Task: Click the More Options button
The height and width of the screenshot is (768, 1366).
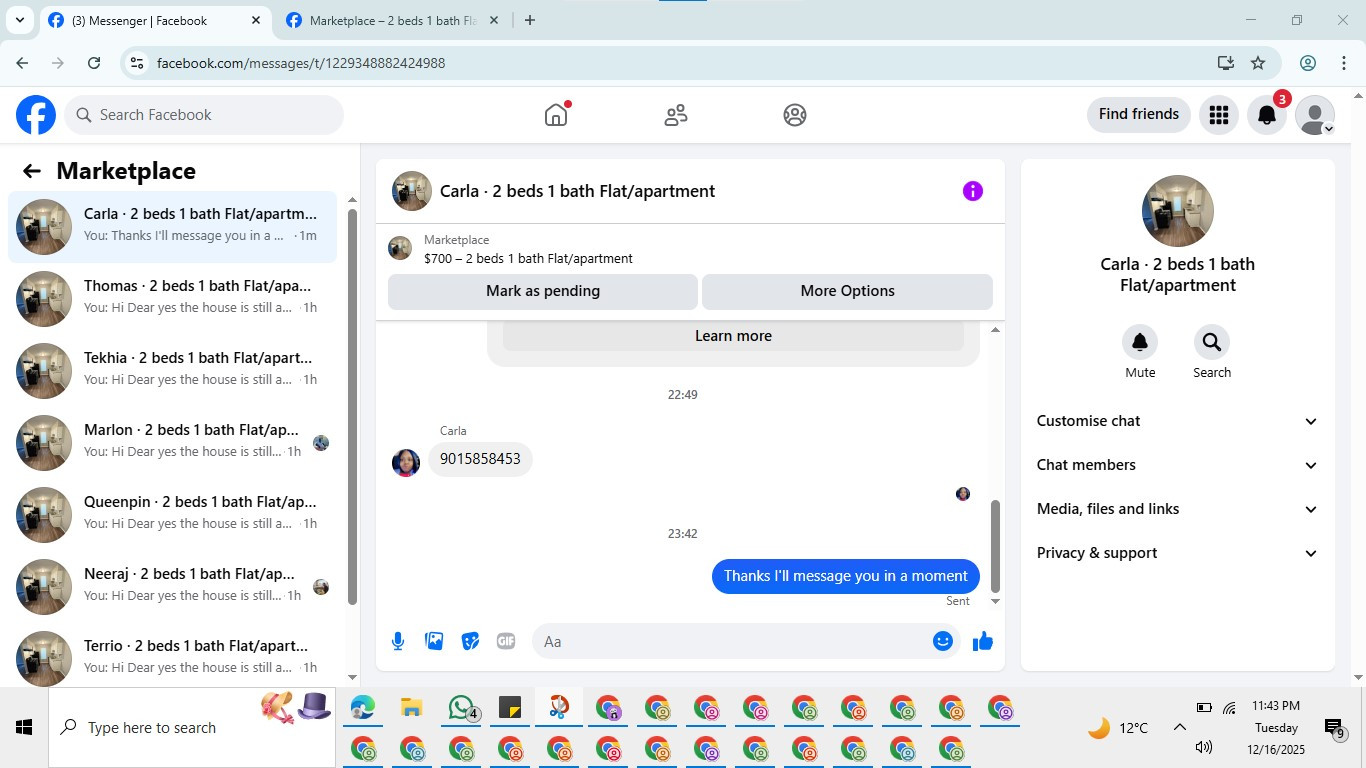Action: (848, 291)
